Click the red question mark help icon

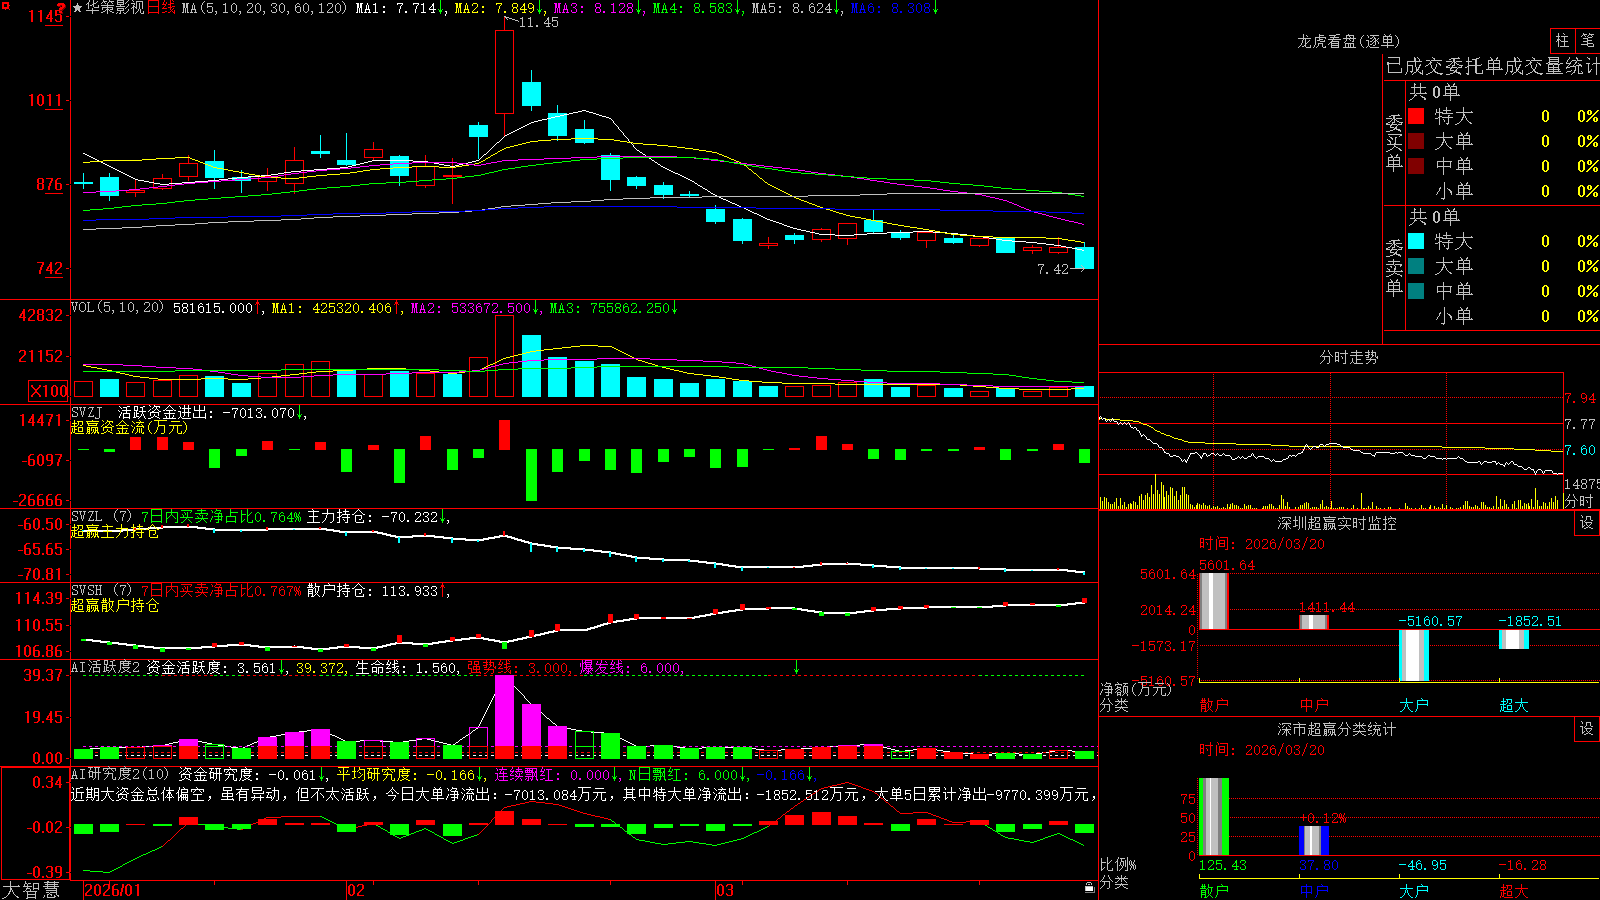[62, 8]
